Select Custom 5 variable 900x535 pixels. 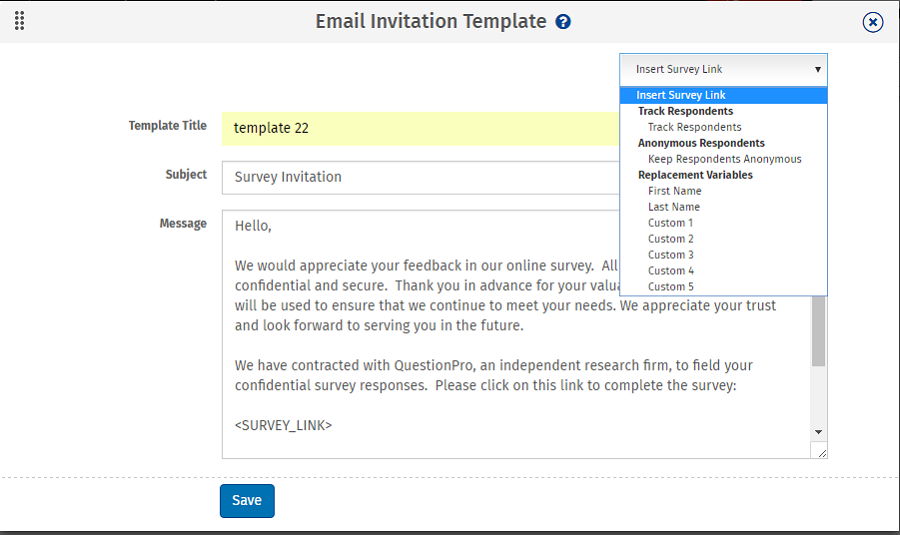(x=670, y=286)
